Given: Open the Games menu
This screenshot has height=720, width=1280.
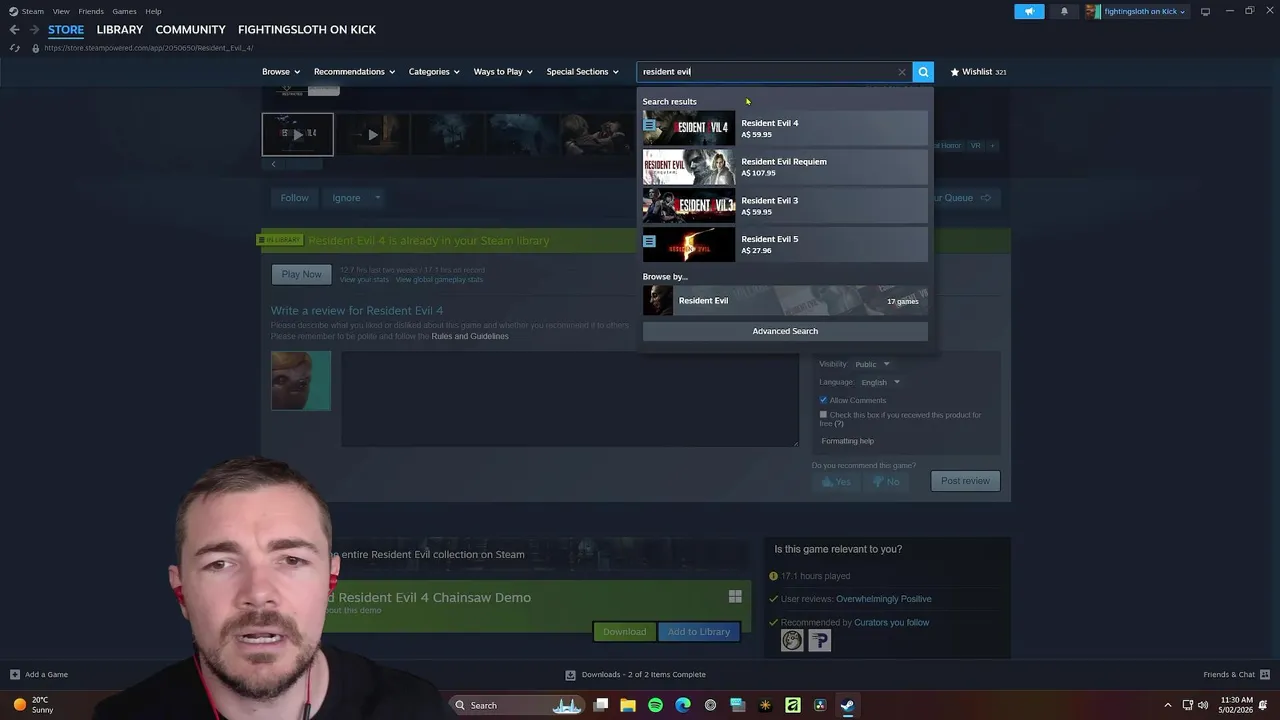Looking at the screenshot, I should tap(124, 11).
